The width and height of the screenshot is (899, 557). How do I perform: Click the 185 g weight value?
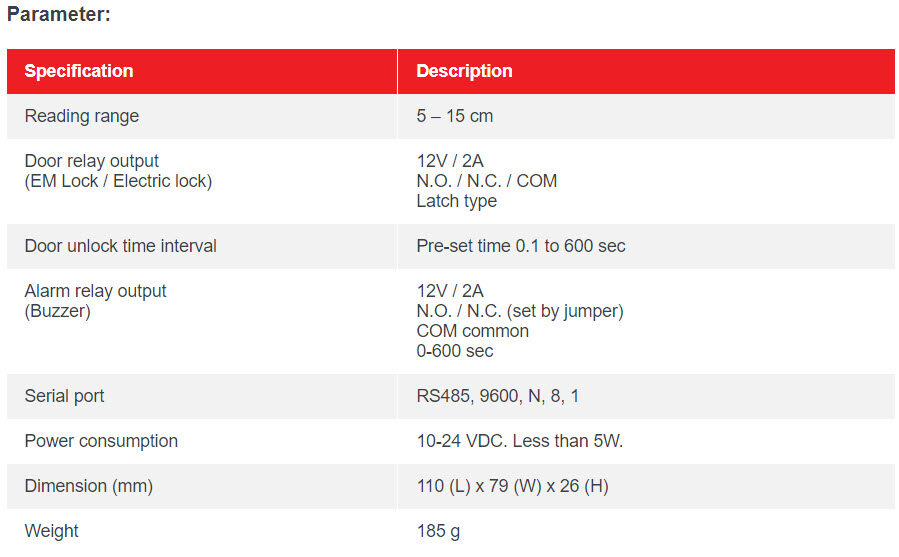tap(439, 532)
